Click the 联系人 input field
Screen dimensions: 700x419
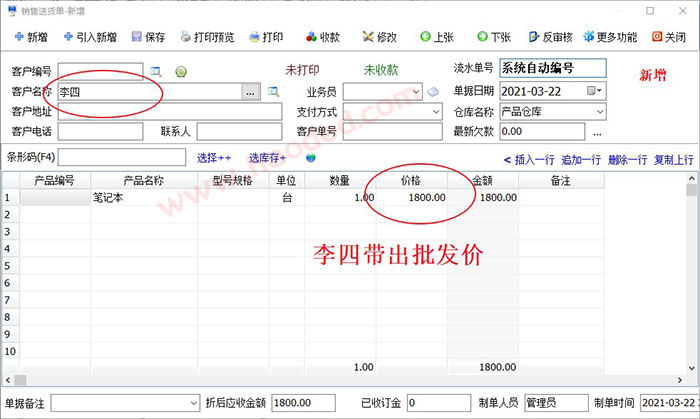pos(239,132)
